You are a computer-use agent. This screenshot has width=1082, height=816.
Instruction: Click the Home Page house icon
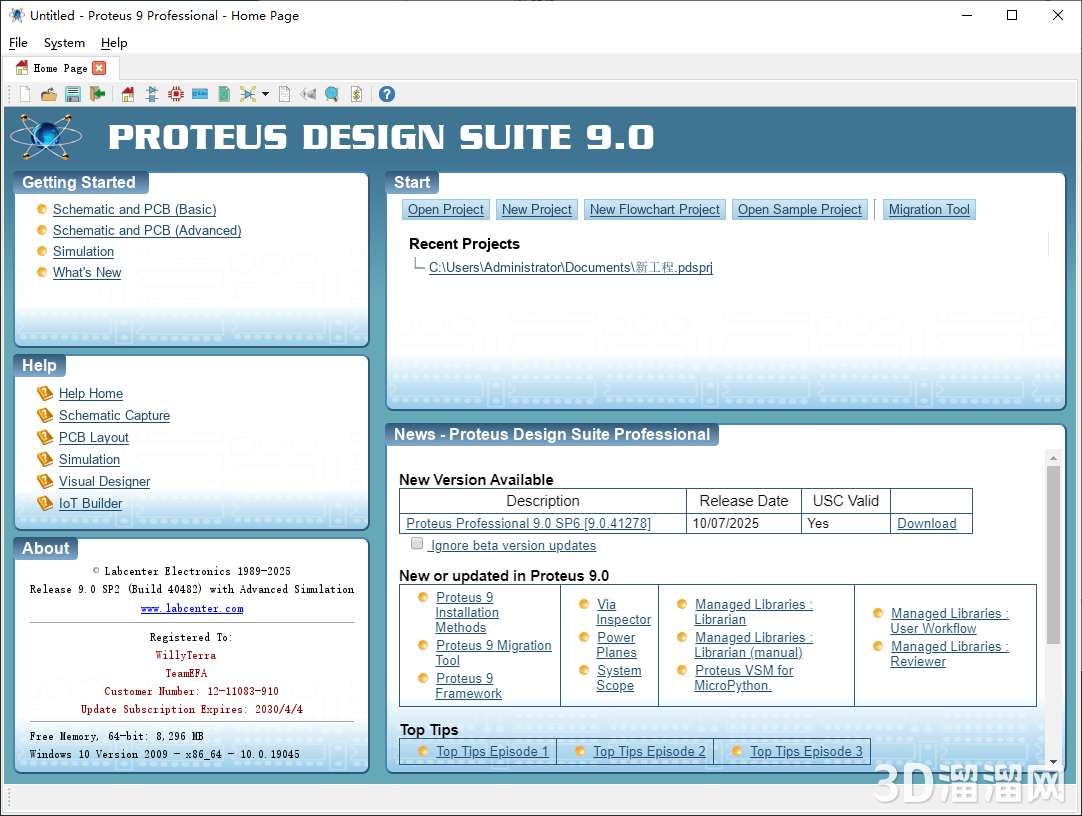tap(127, 94)
